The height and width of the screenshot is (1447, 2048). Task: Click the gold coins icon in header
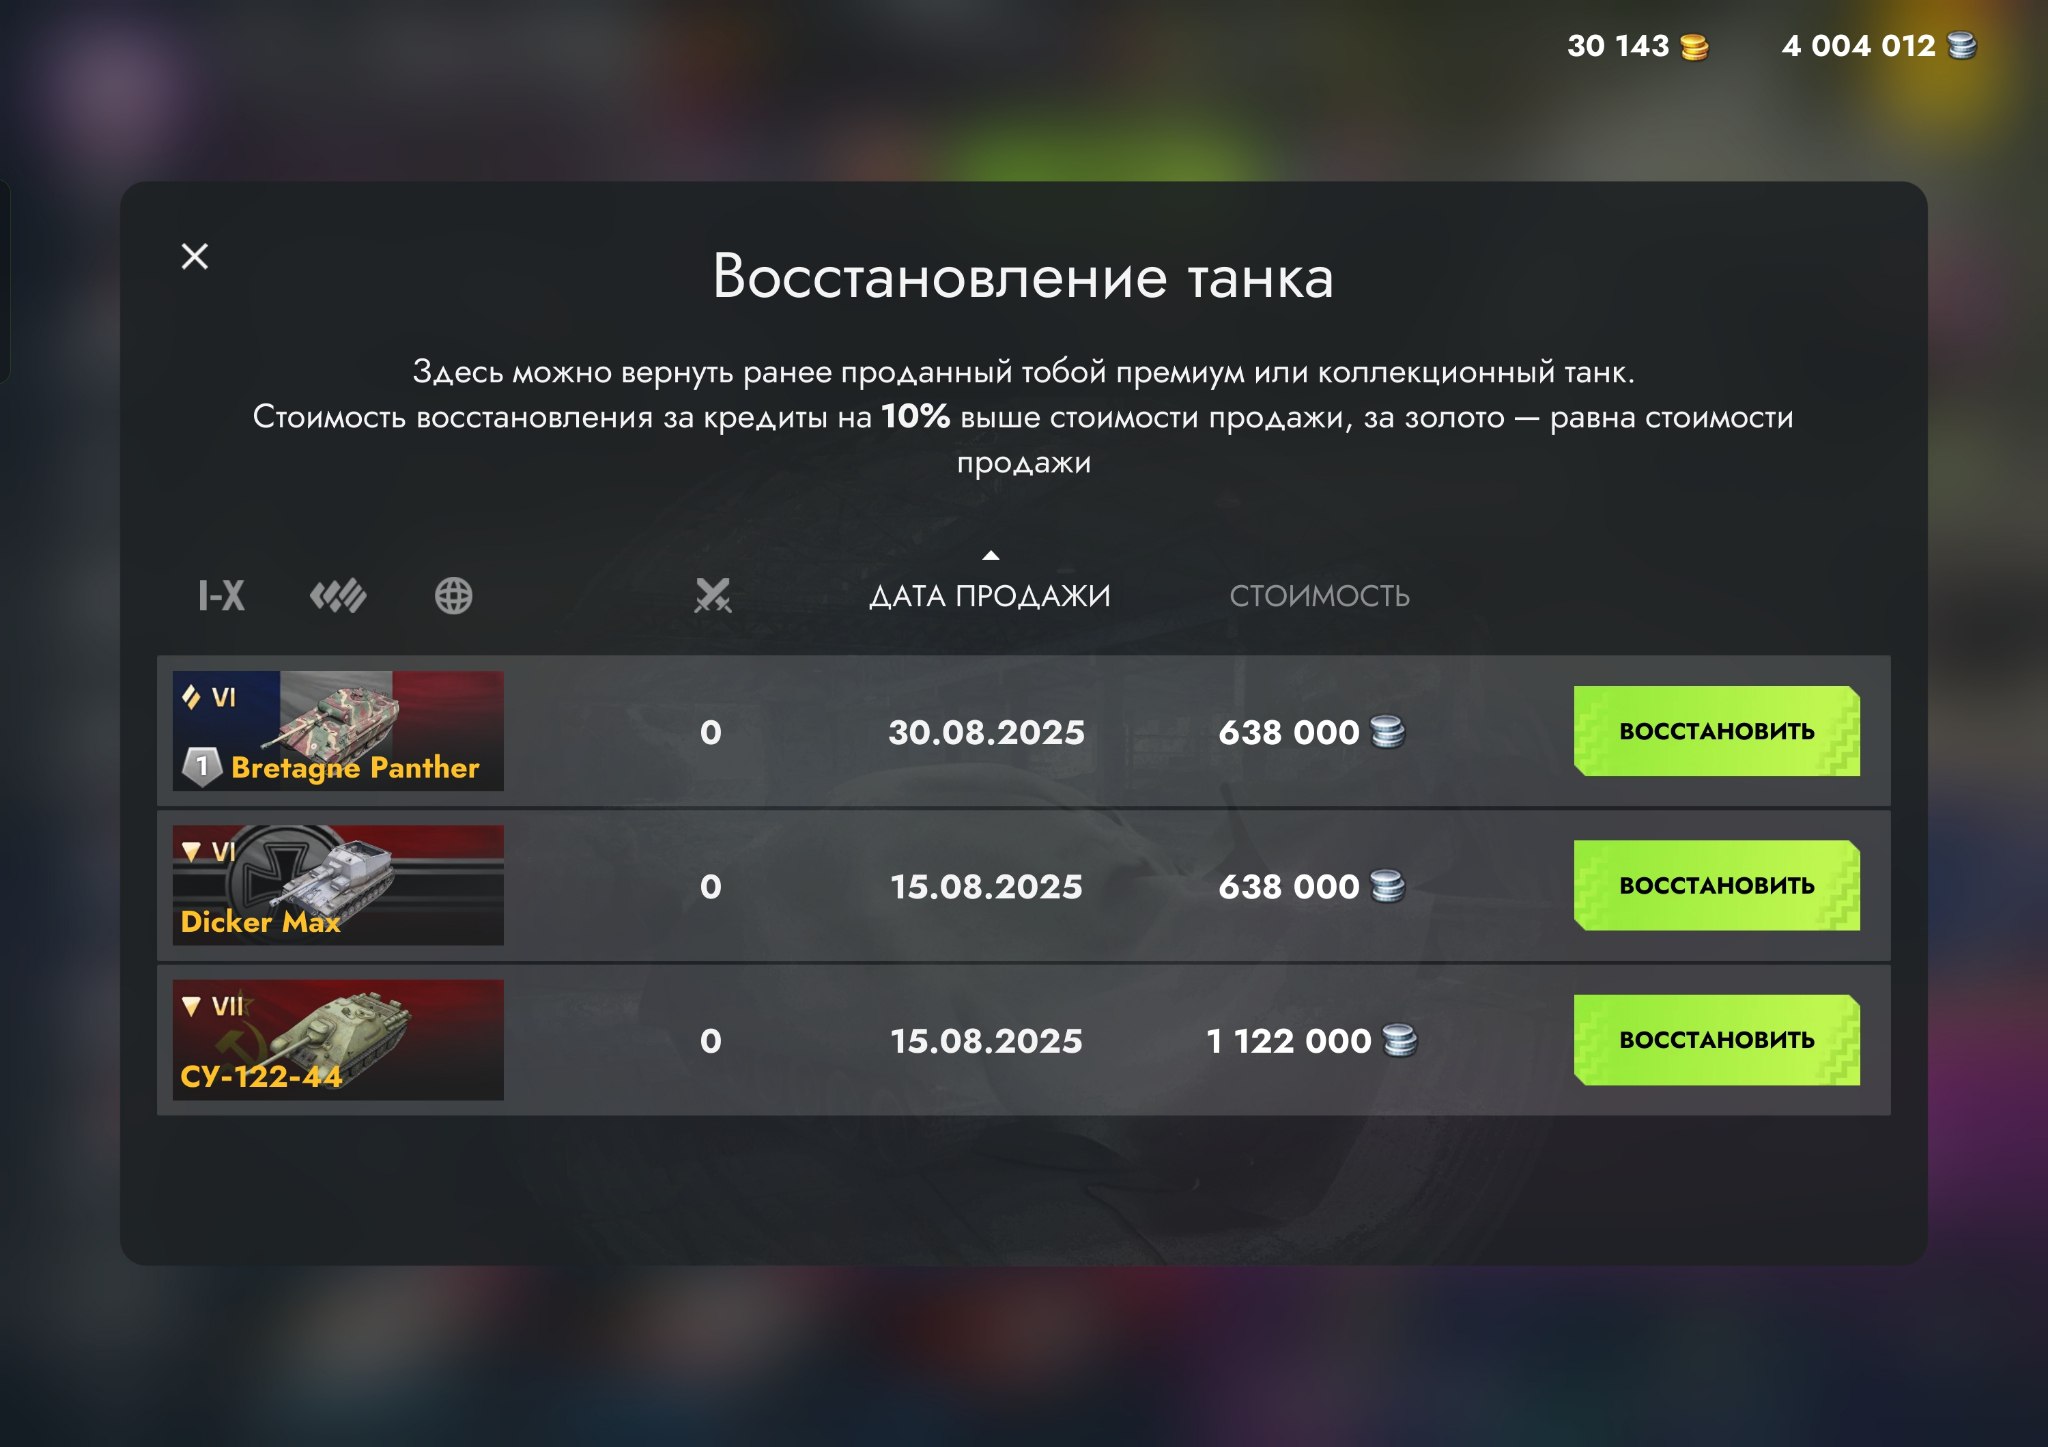click(x=1694, y=47)
